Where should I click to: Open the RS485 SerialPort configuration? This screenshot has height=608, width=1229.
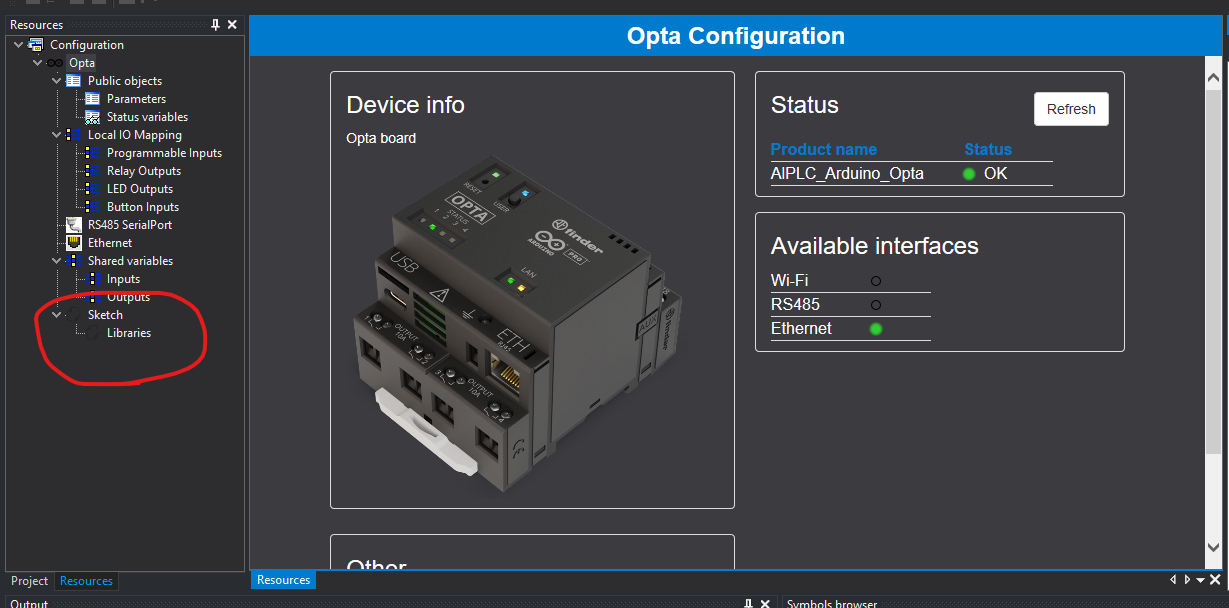click(x=72, y=224)
